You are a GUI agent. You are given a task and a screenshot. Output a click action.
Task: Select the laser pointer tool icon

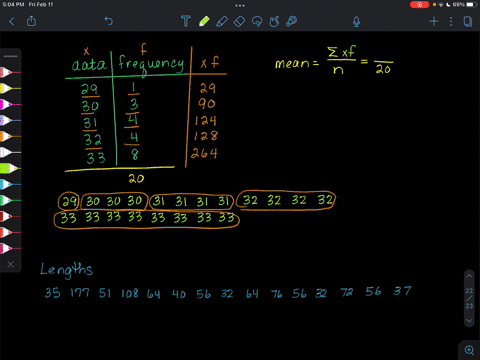[291, 21]
